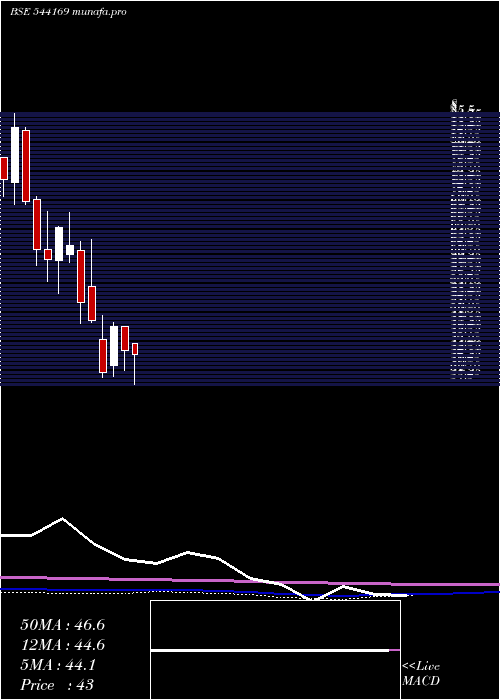Click the peak of the white indicator line
This screenshot has width=500, height=700.
tap(62, 518)
